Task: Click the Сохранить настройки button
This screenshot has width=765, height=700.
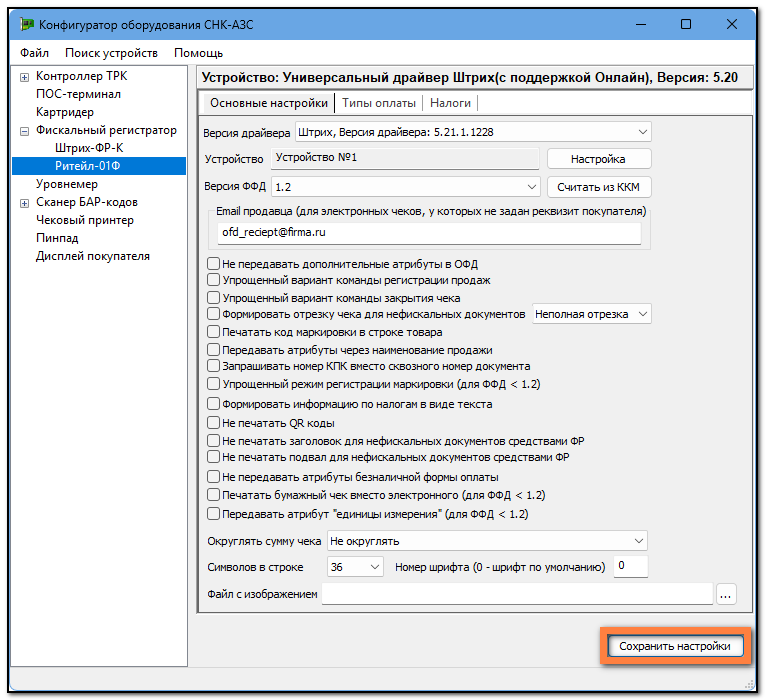Action: click(x=675, y=646)
